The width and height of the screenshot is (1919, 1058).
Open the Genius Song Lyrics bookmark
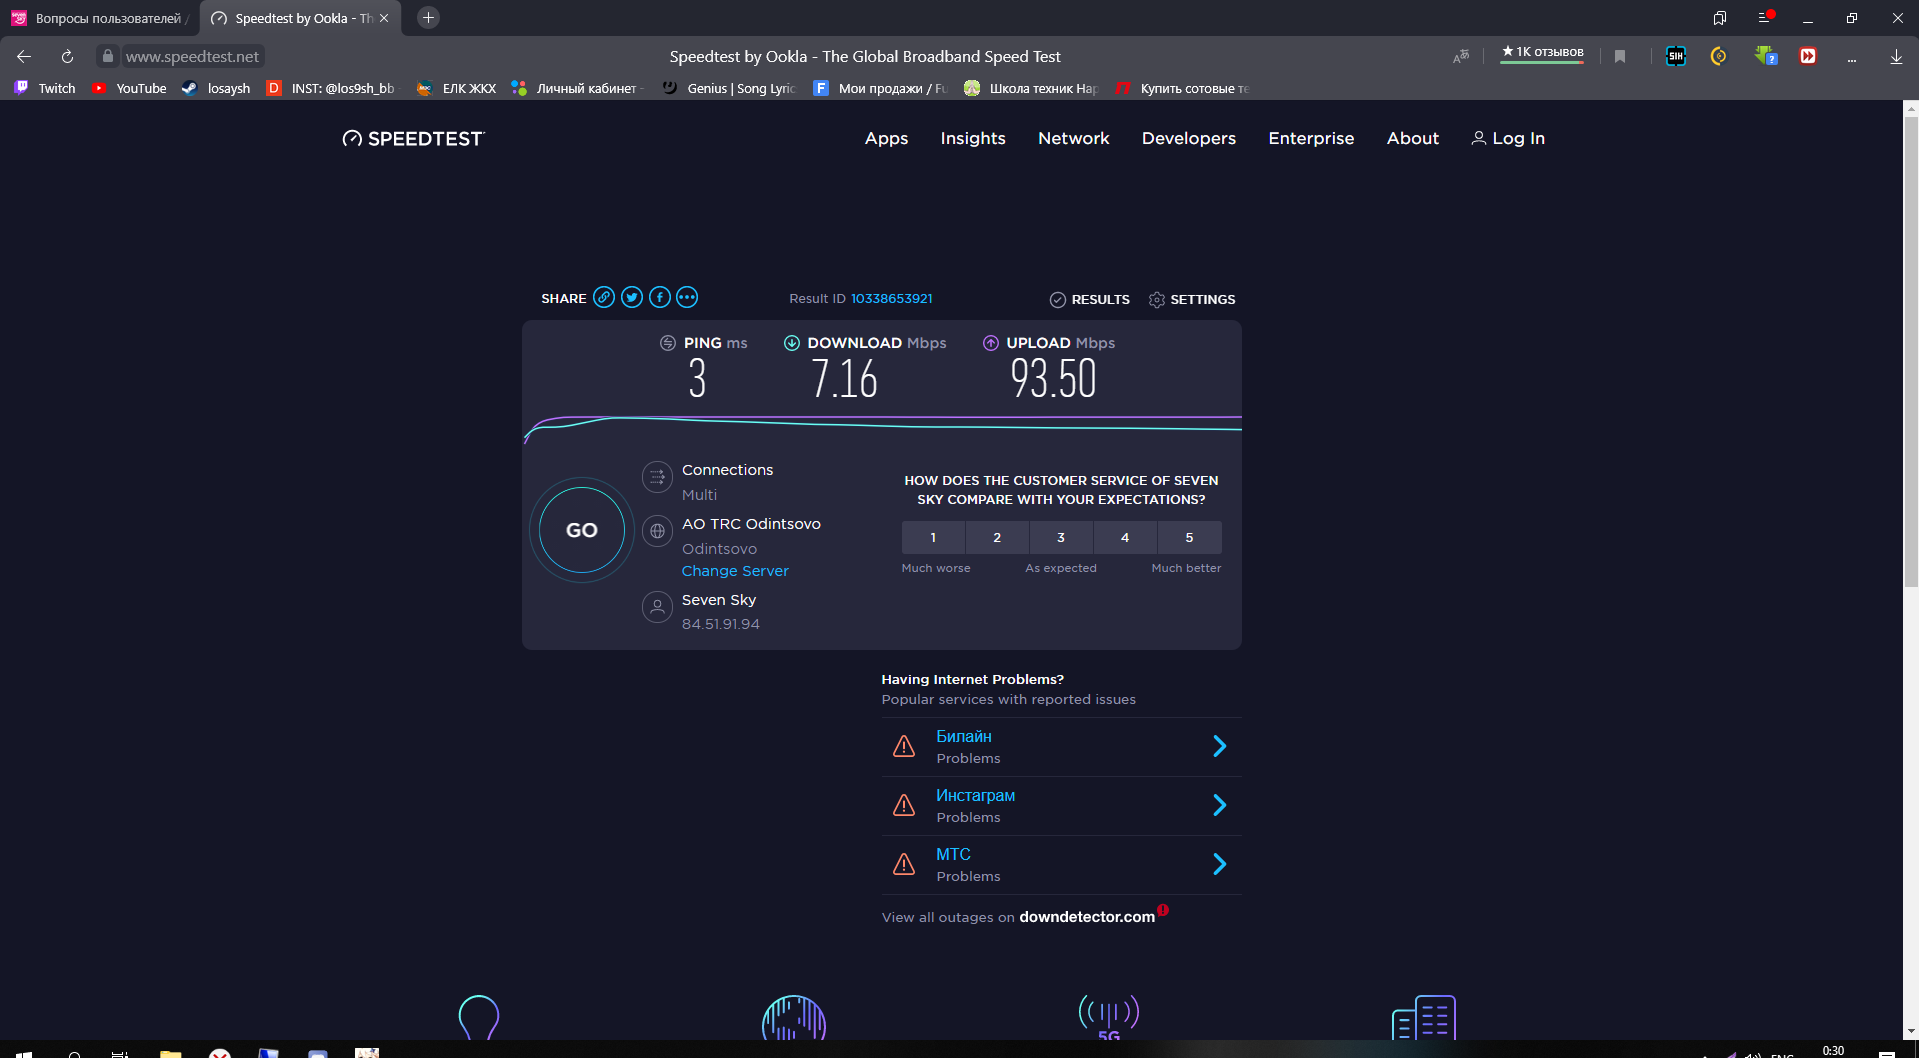729,88
